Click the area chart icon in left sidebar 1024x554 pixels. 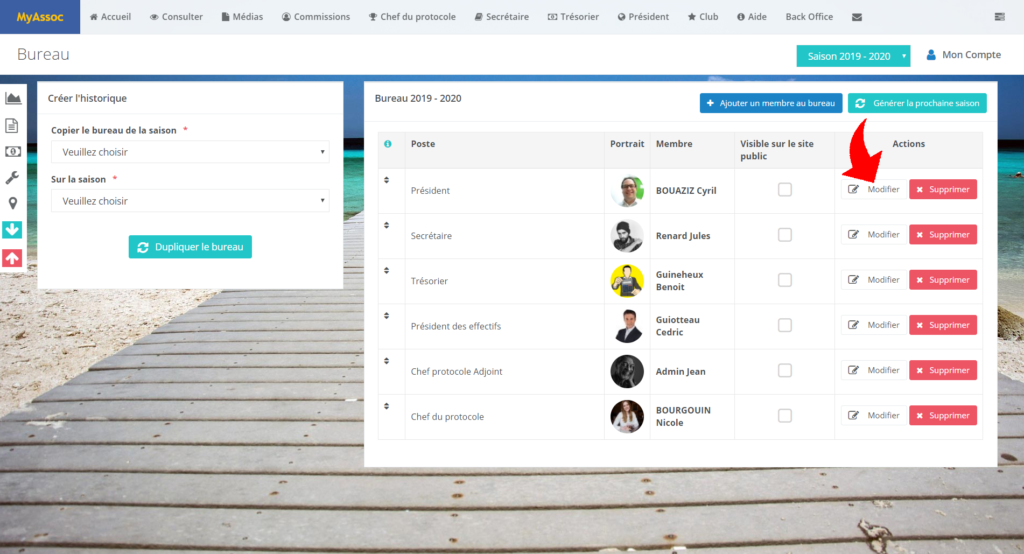tap(13, 98)
